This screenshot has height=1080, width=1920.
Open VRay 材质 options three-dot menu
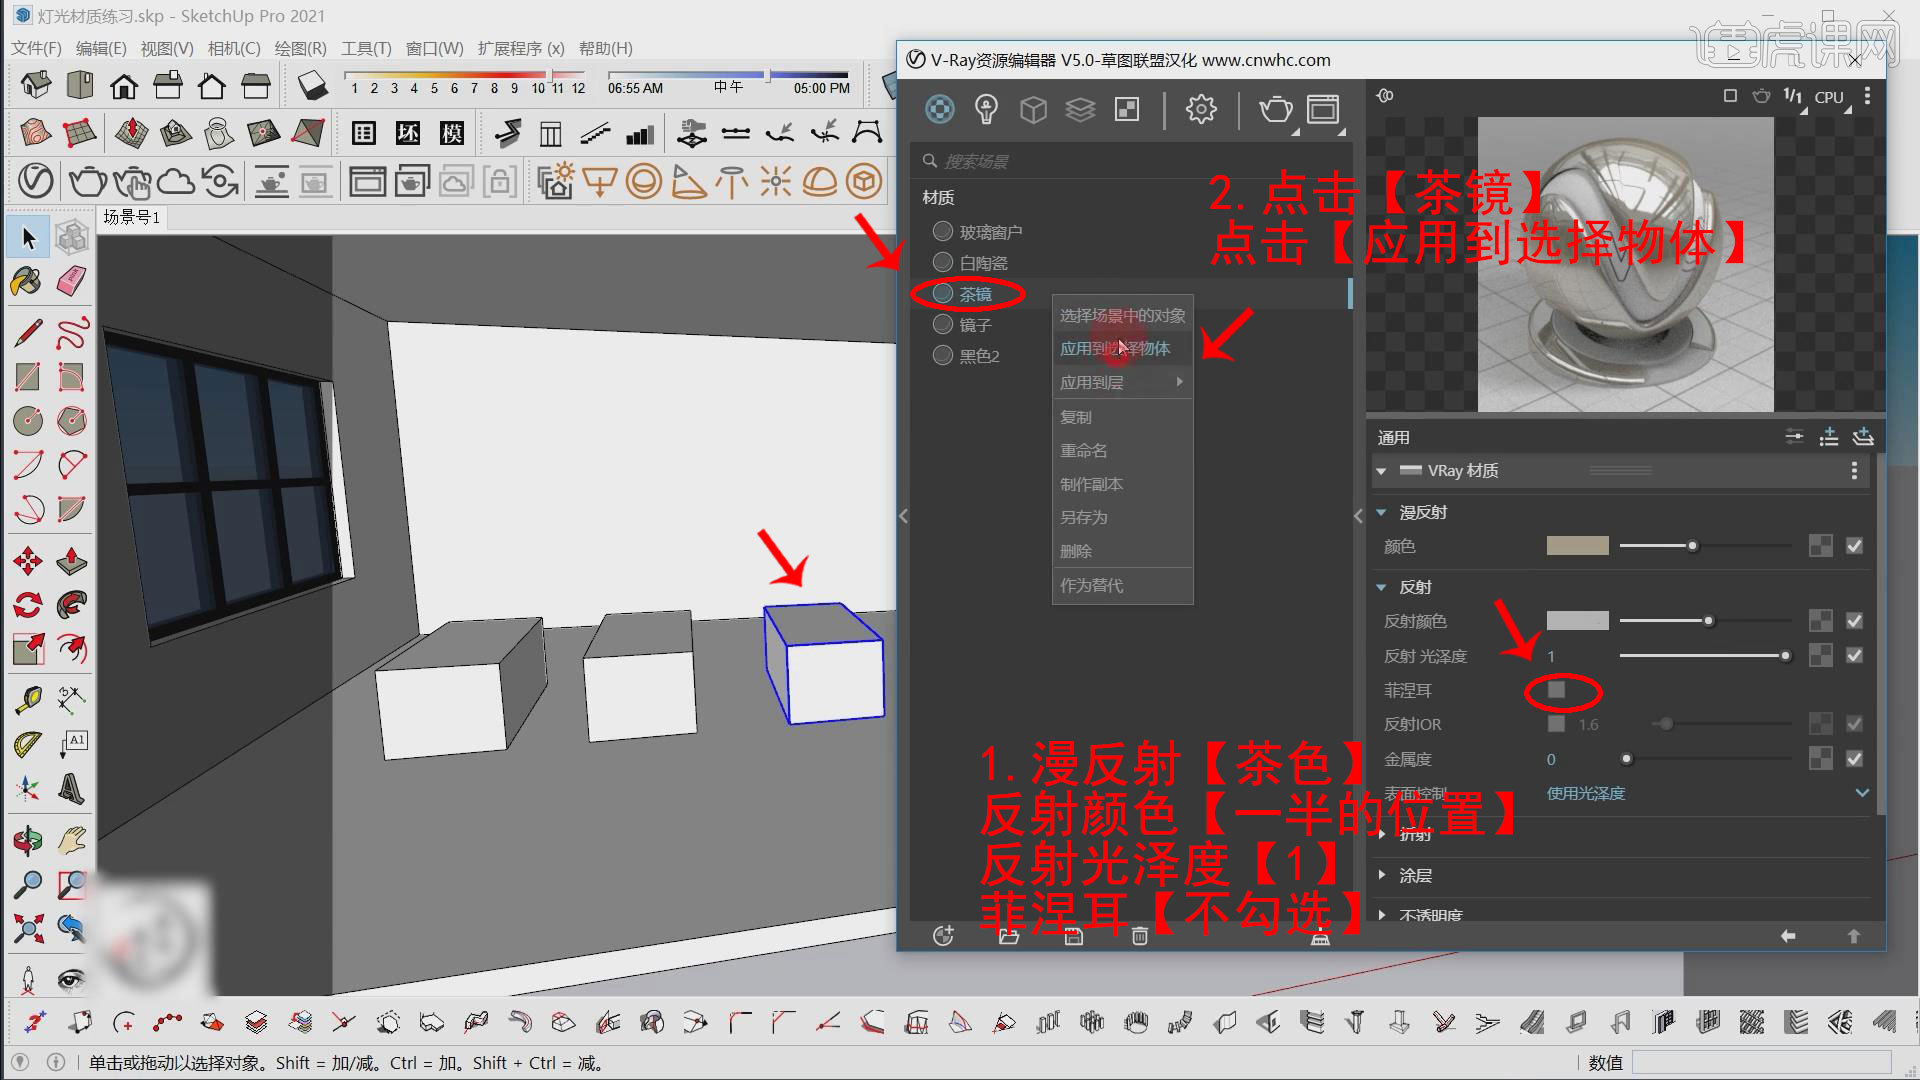coord(1854,471)
